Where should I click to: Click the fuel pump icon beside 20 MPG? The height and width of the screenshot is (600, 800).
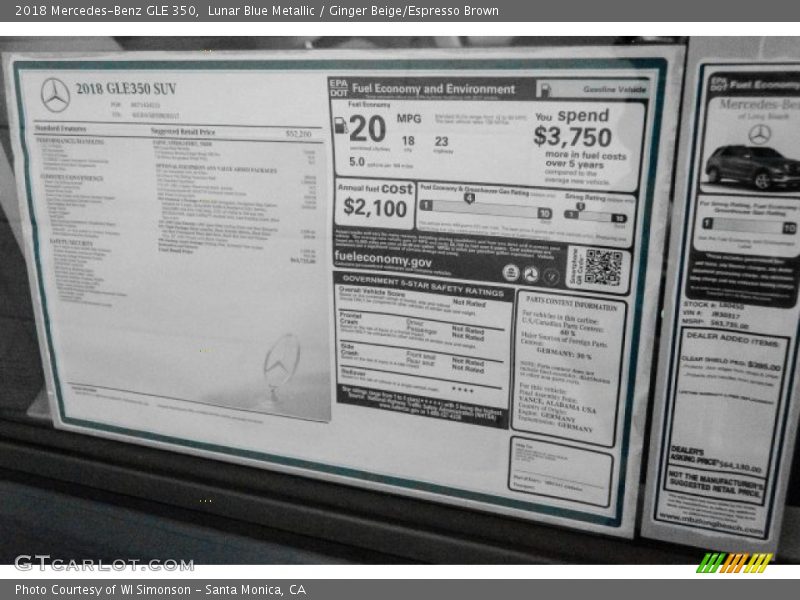coord(340,125)
